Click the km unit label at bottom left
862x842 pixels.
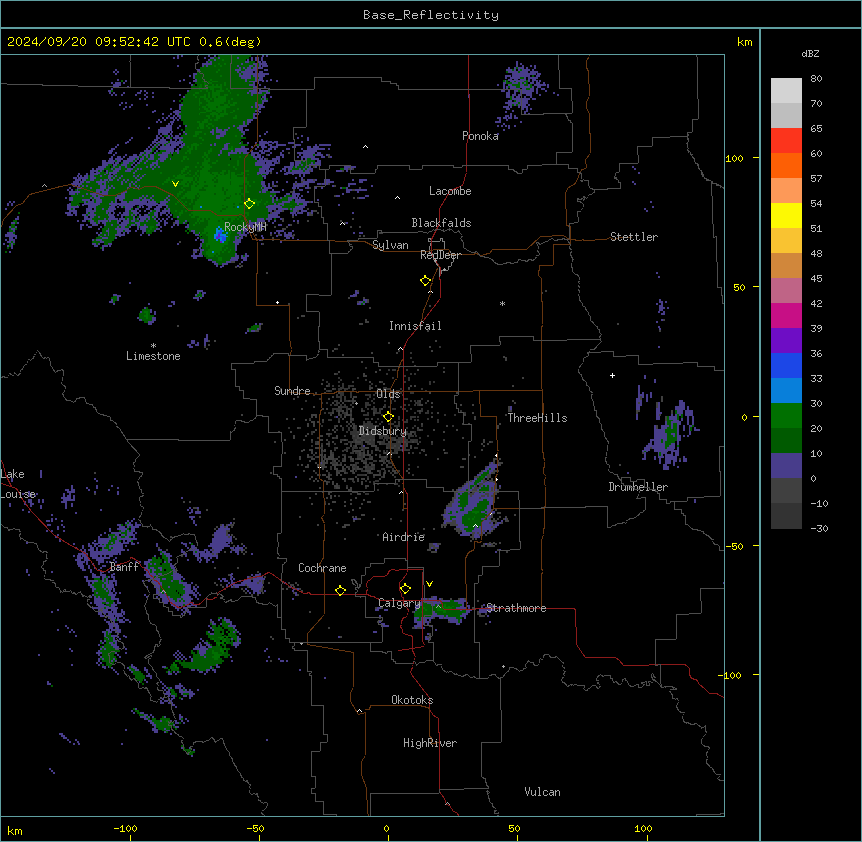(x=15, y=830)
